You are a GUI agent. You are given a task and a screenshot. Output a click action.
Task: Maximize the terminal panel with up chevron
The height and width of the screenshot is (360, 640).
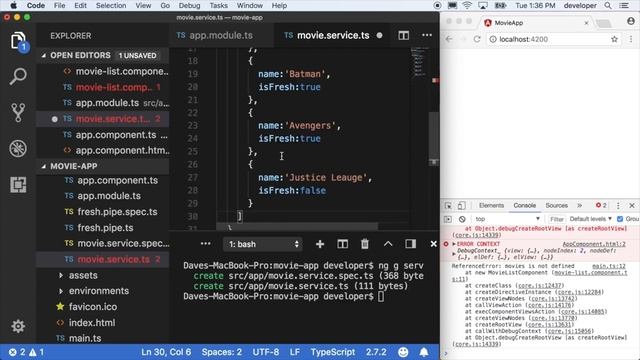pos(388,244)
